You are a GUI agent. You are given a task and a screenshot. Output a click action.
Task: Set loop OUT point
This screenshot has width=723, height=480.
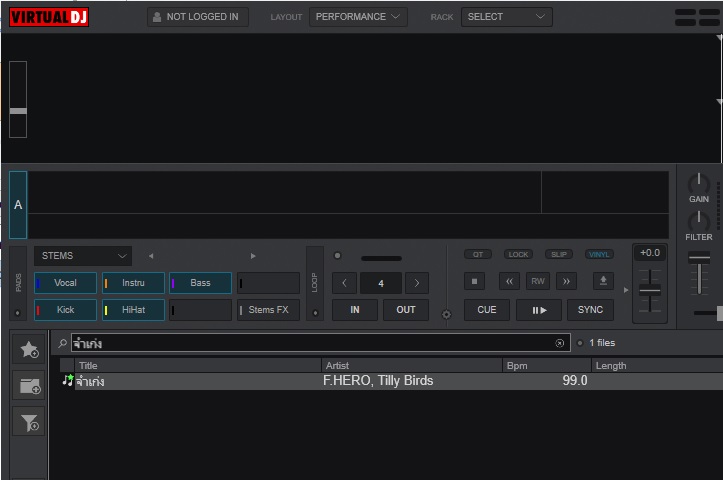tap(406, 310)
